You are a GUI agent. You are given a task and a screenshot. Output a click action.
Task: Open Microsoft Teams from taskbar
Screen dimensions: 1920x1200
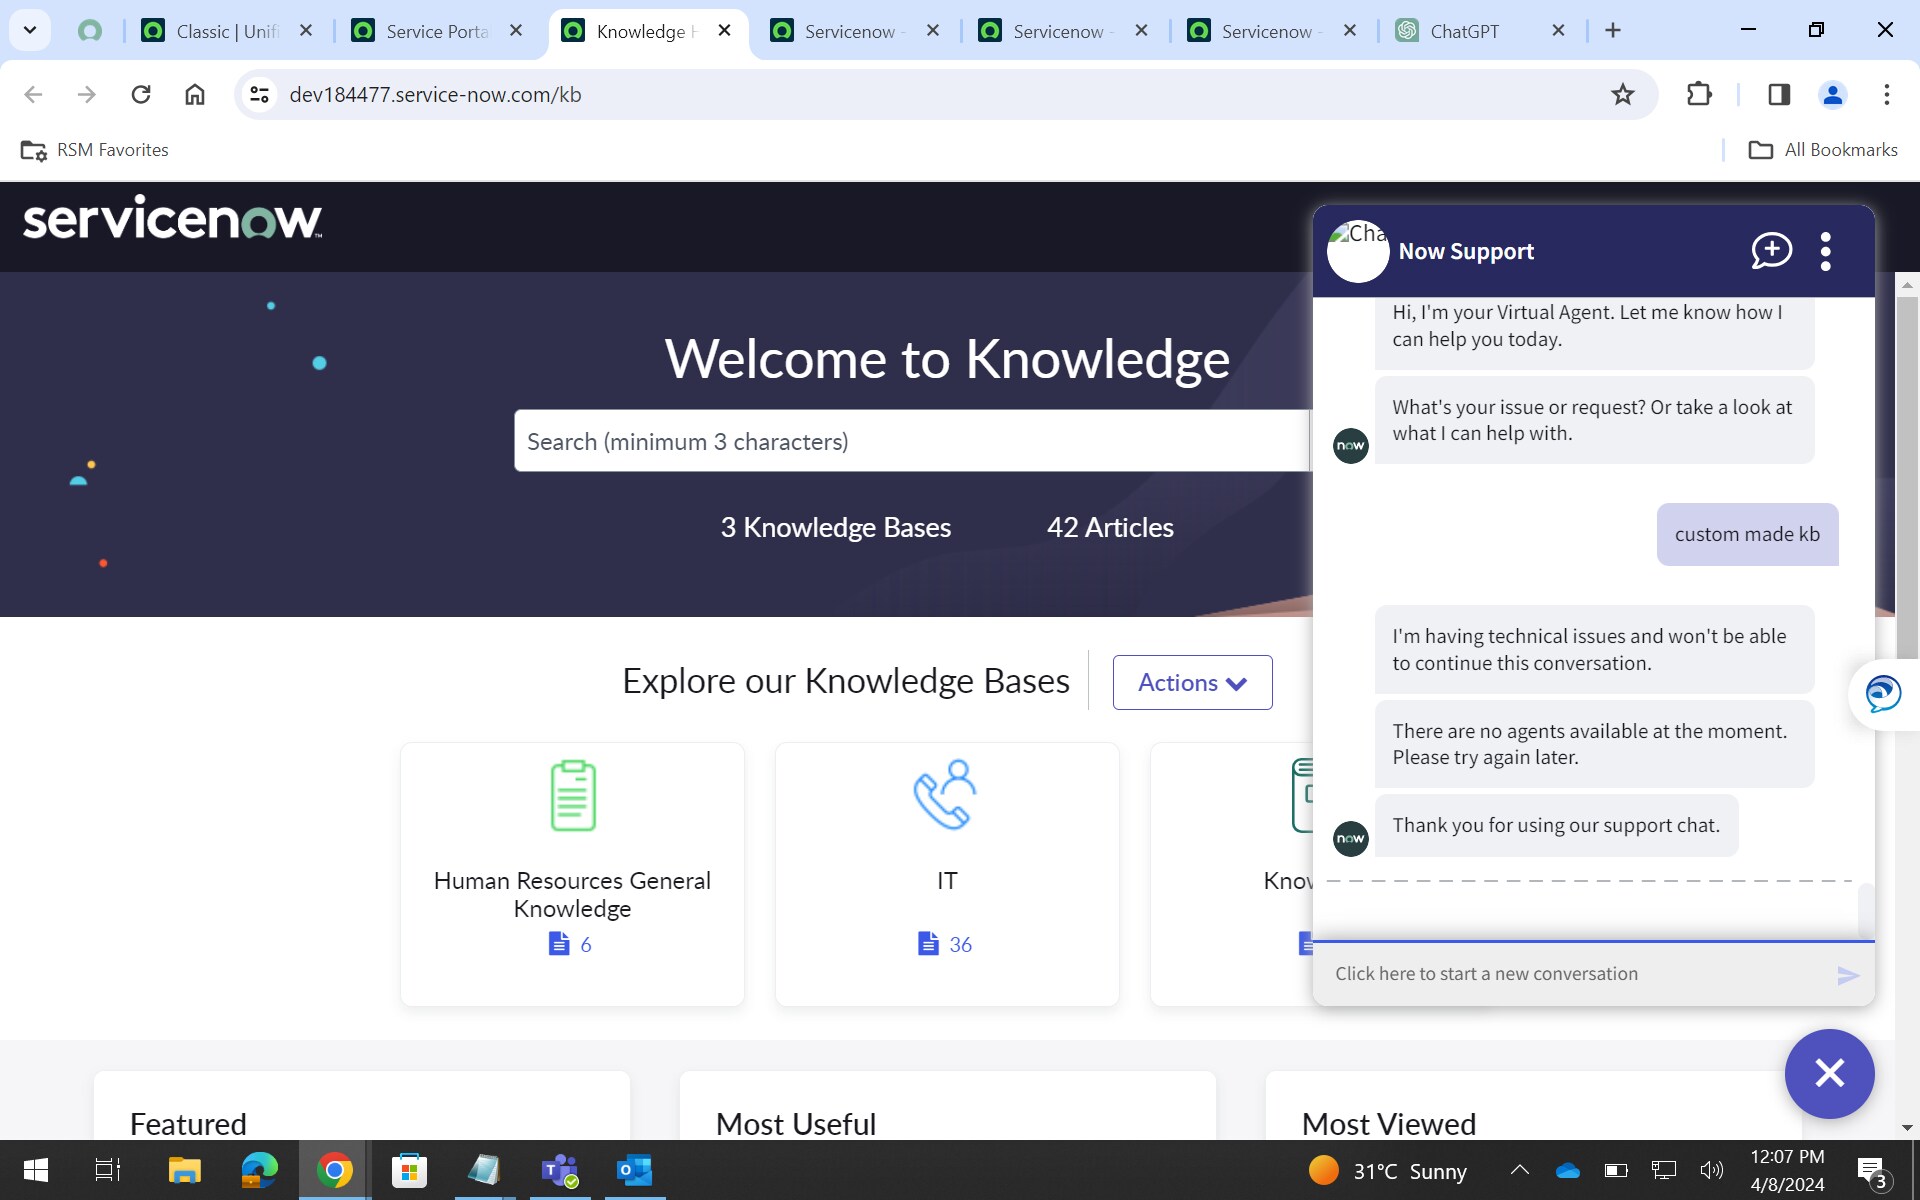coord(559,1170)
